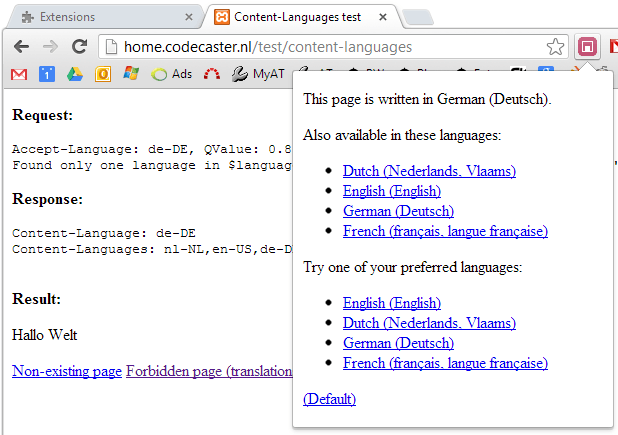Open the Gmail bookmark icon
618x435 pixels.
tap(19, 74)
